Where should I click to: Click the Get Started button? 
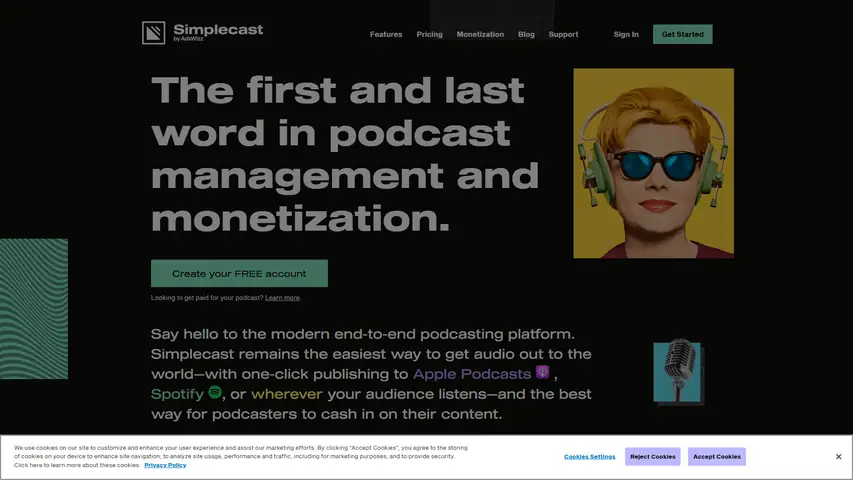click(x=683, y=34)
